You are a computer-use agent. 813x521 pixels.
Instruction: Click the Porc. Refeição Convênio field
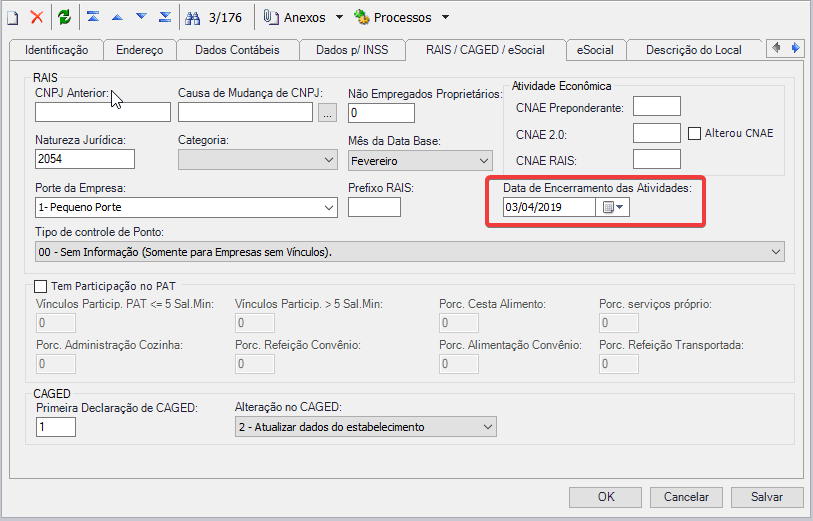(255, 364)
